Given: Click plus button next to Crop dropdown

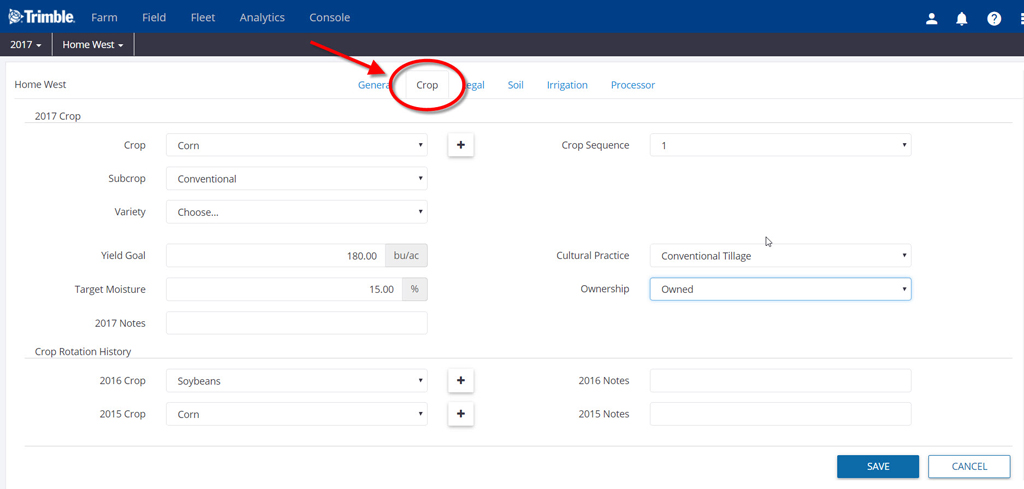Looking at the screenshot, I should click(x=460, y=145).
